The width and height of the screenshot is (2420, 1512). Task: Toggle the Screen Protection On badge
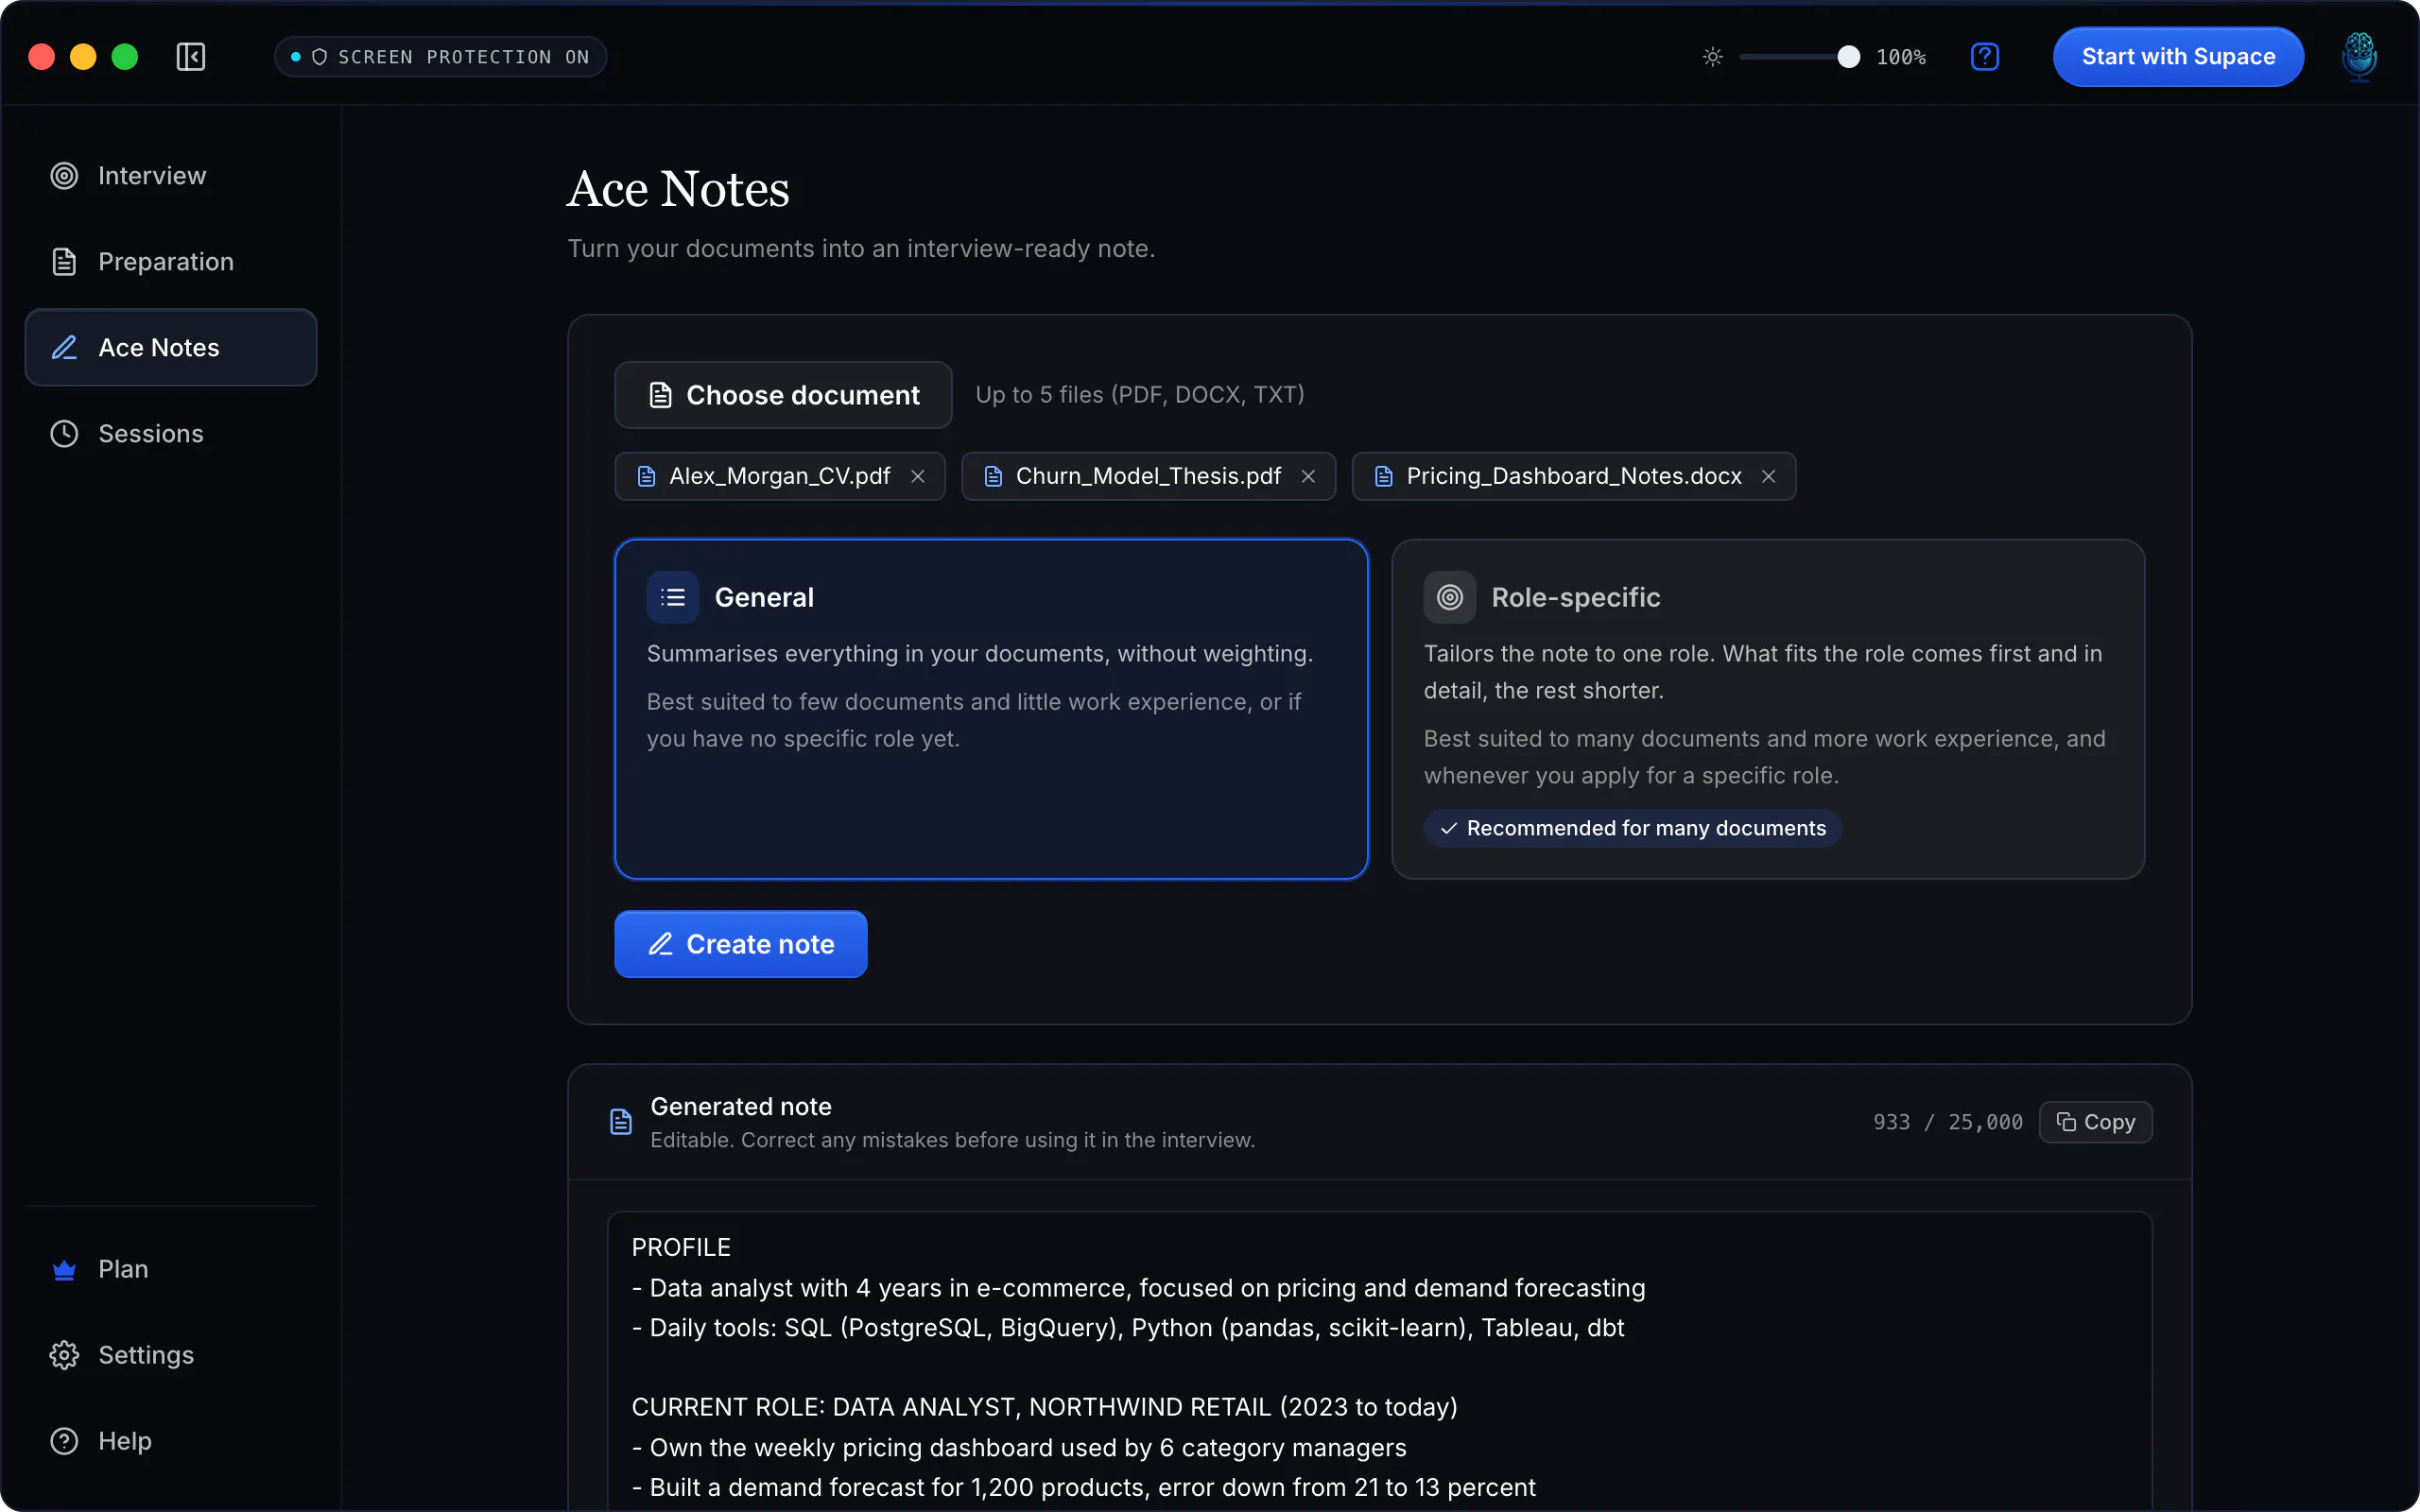[440, 57]
